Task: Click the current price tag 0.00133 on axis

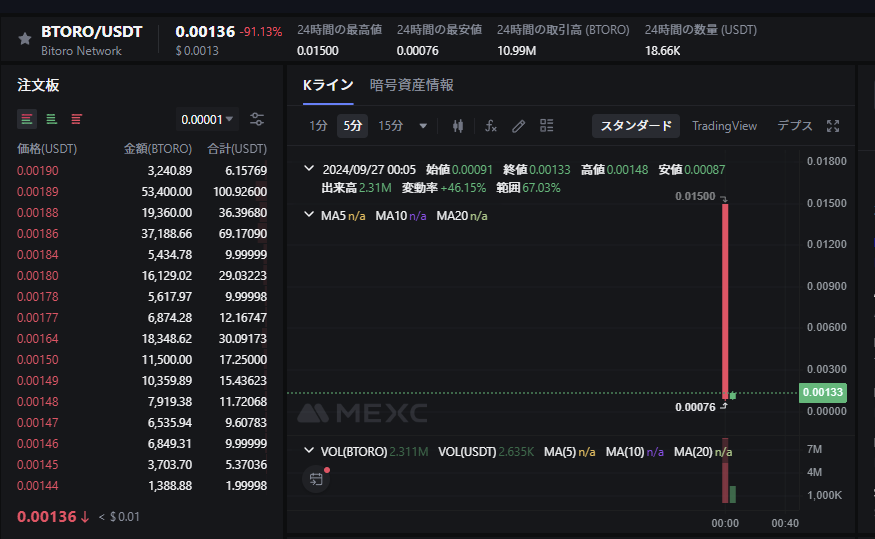Action: pyautogui.click(x=823, y=392)
